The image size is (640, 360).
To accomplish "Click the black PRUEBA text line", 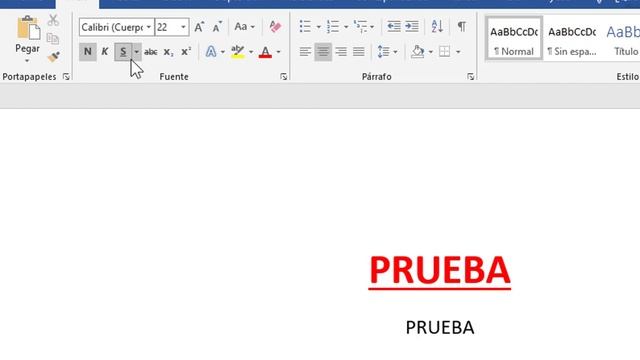I will (x=440, y=327).
